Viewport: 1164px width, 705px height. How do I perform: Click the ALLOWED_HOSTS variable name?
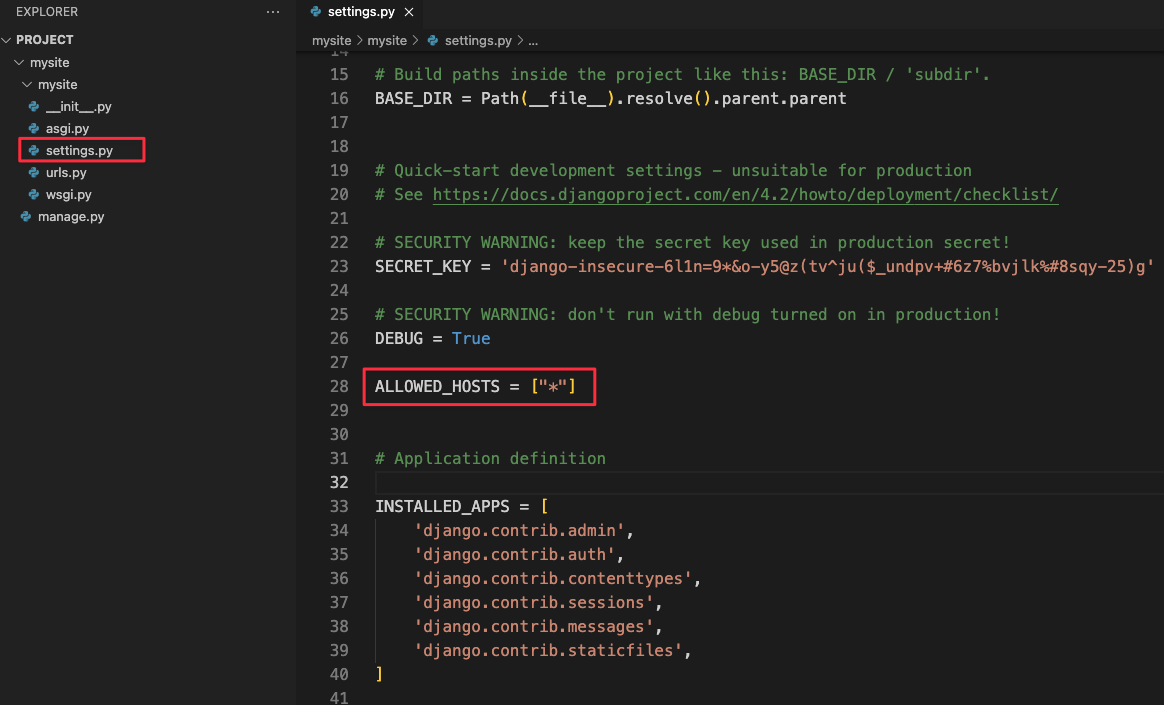click(437, 387)
